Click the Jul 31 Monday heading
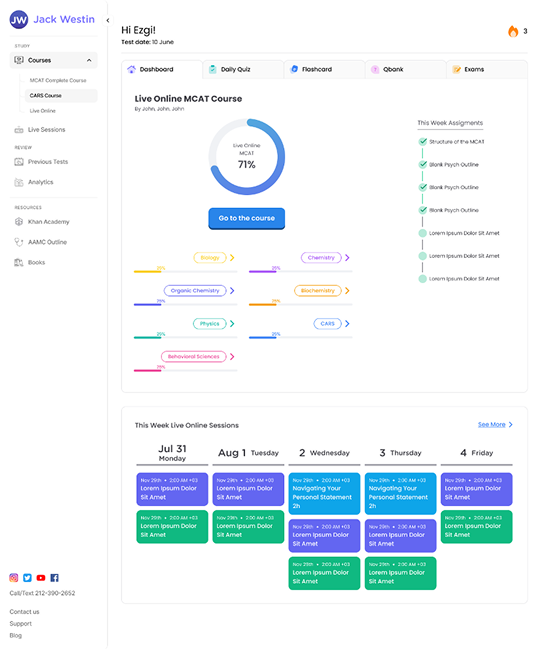Screen dimensions: 540x650 tap(172, 453)
